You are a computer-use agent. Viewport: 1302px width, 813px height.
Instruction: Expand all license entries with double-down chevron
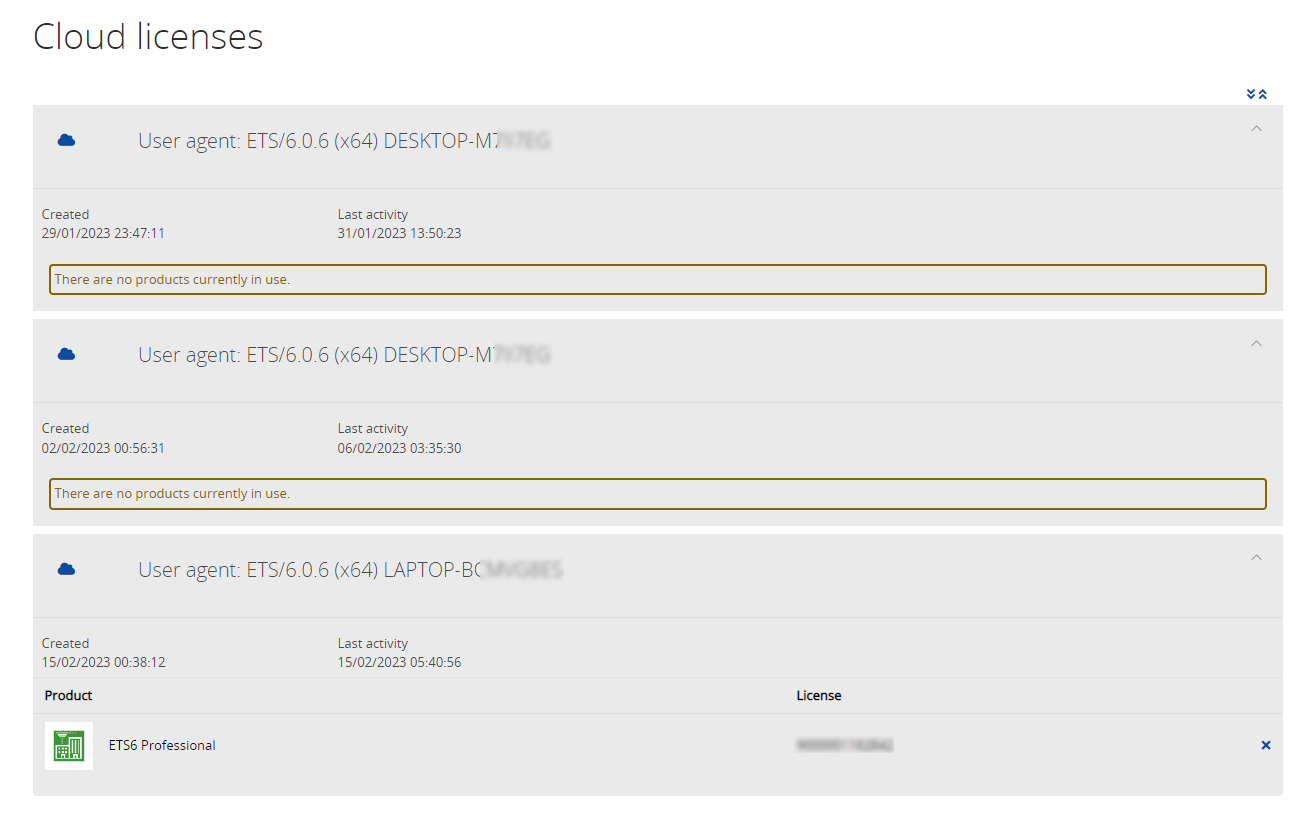(1252, 93)
